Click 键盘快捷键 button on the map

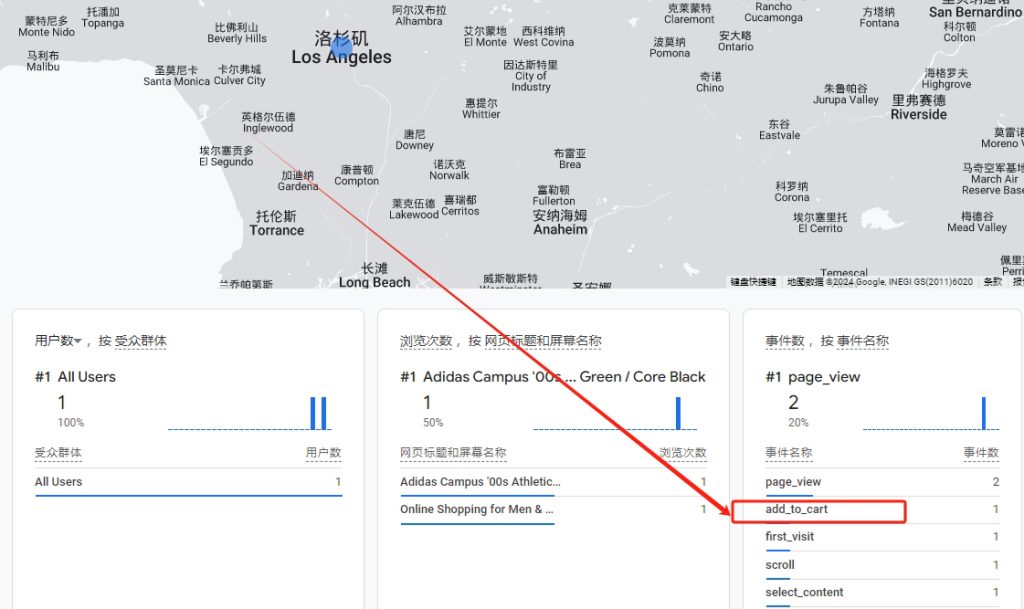coord(753,282)
